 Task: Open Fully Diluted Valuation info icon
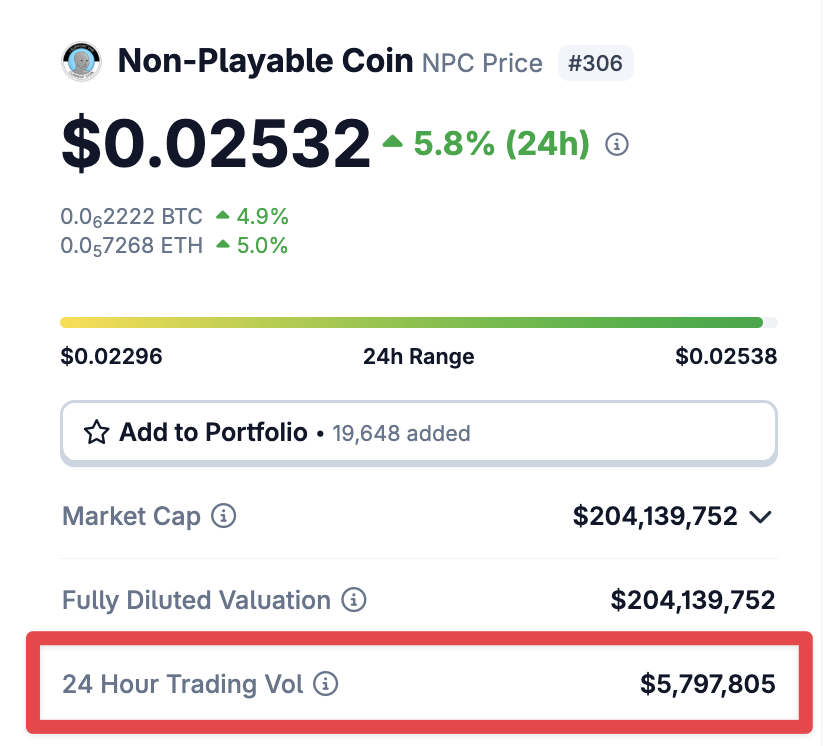354,600
